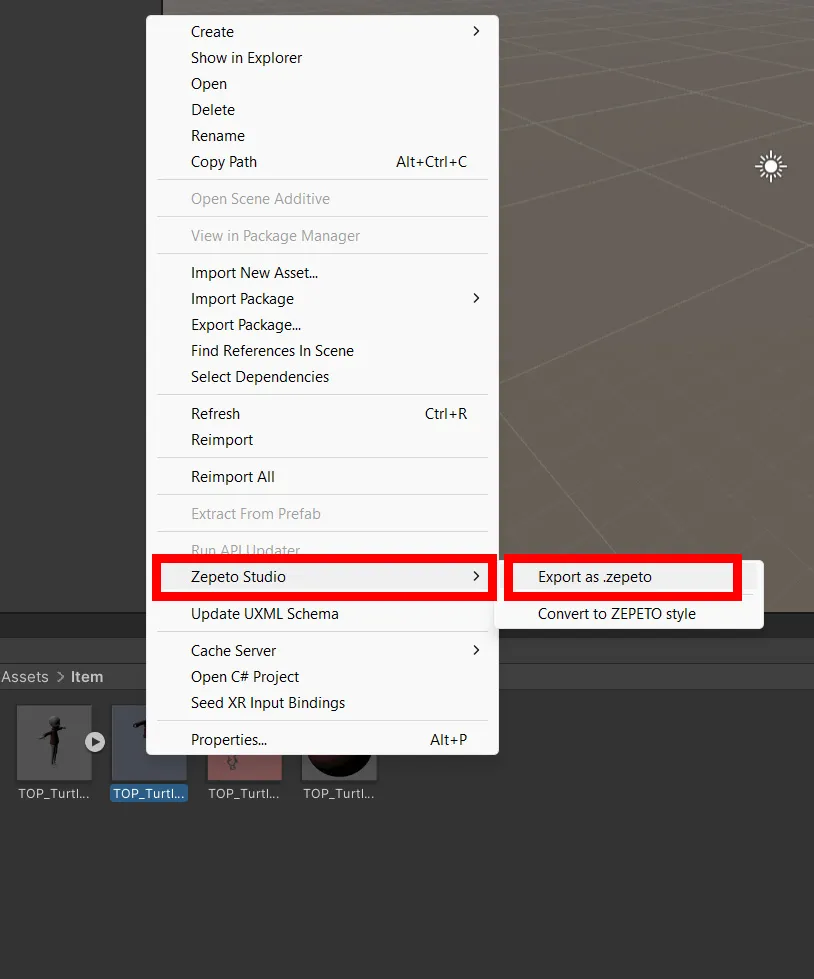Click "Reimport All"
Screen dimensions: 814x979
tap(232, 476)
